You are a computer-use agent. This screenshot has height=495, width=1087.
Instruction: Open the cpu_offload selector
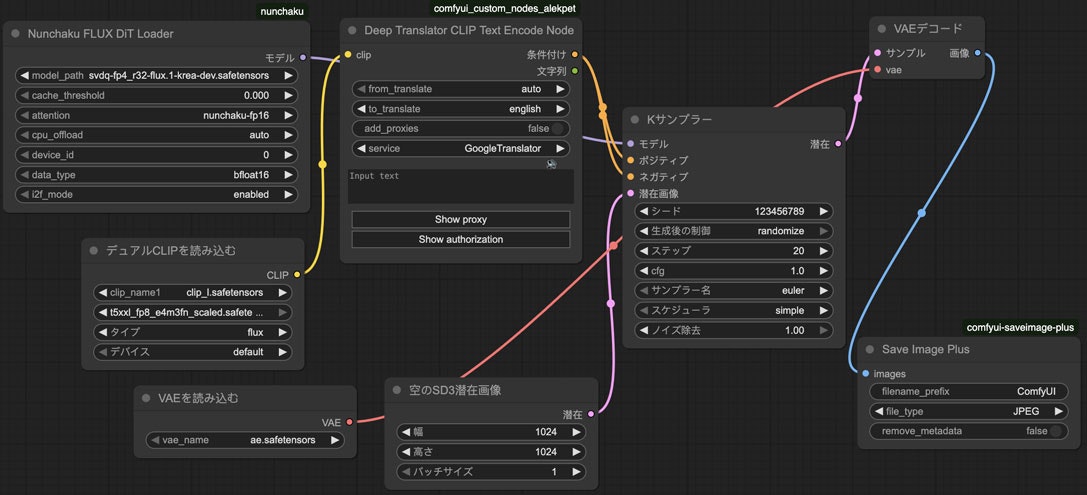coord(156,135)
